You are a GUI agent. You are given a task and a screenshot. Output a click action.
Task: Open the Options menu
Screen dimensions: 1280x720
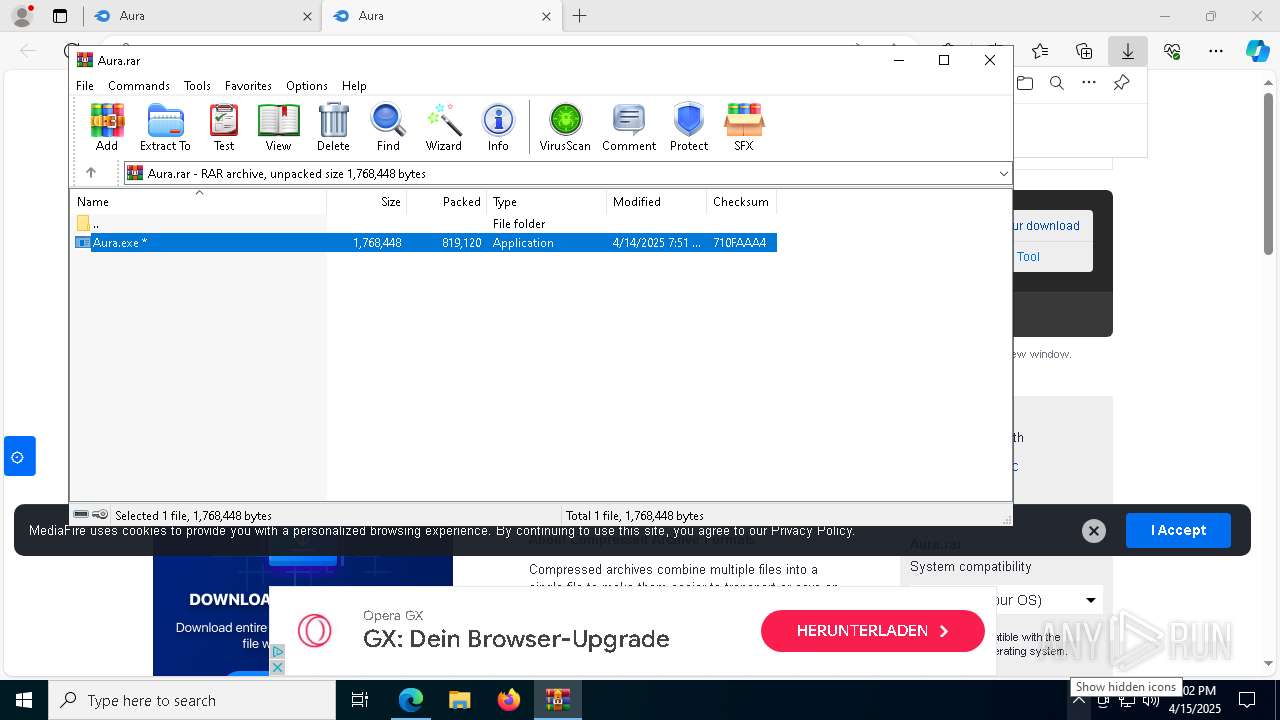(307, 86)
